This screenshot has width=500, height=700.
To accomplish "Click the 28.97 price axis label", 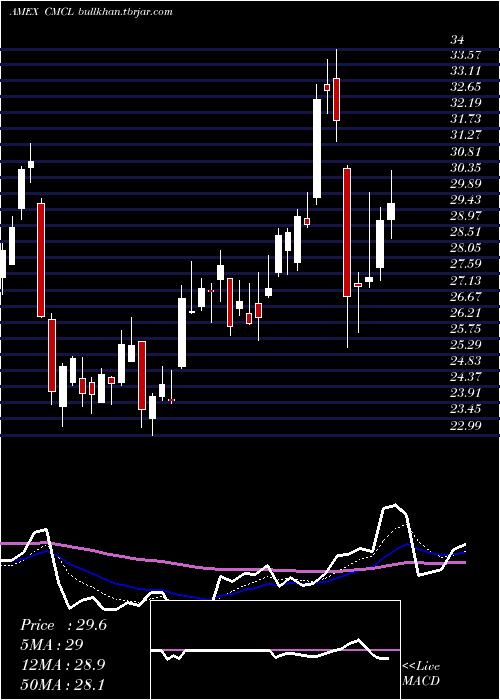I will point(465,216).
